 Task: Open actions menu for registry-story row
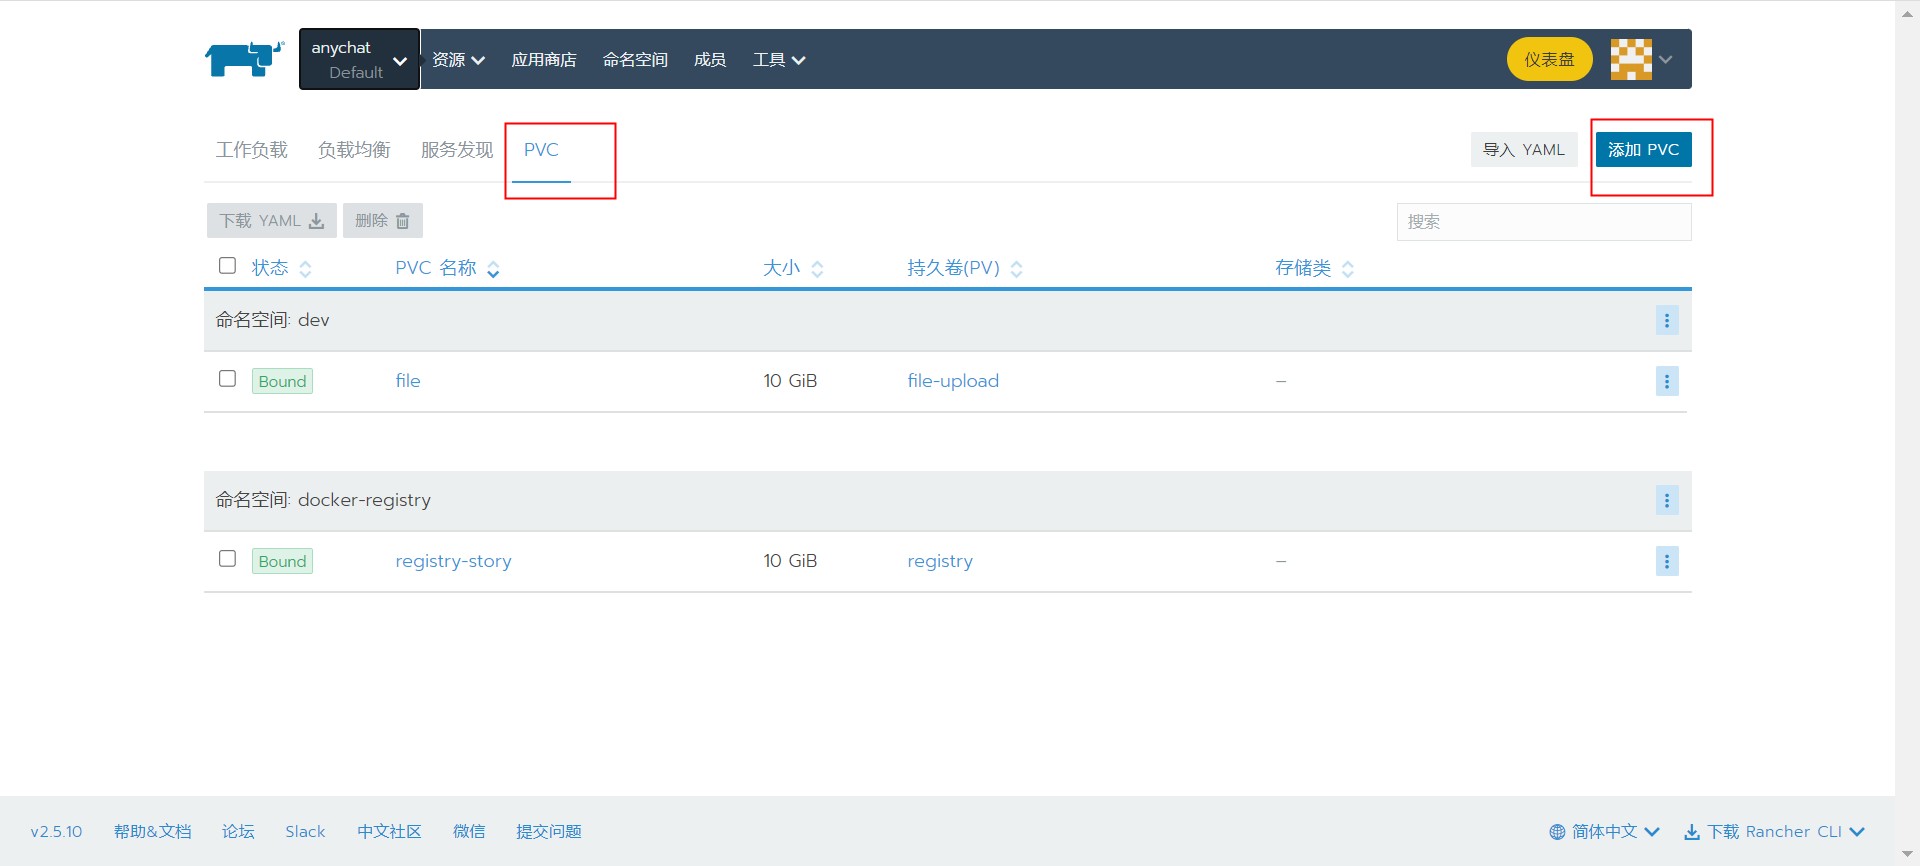pyautogui.click(x=1667, y=561)
